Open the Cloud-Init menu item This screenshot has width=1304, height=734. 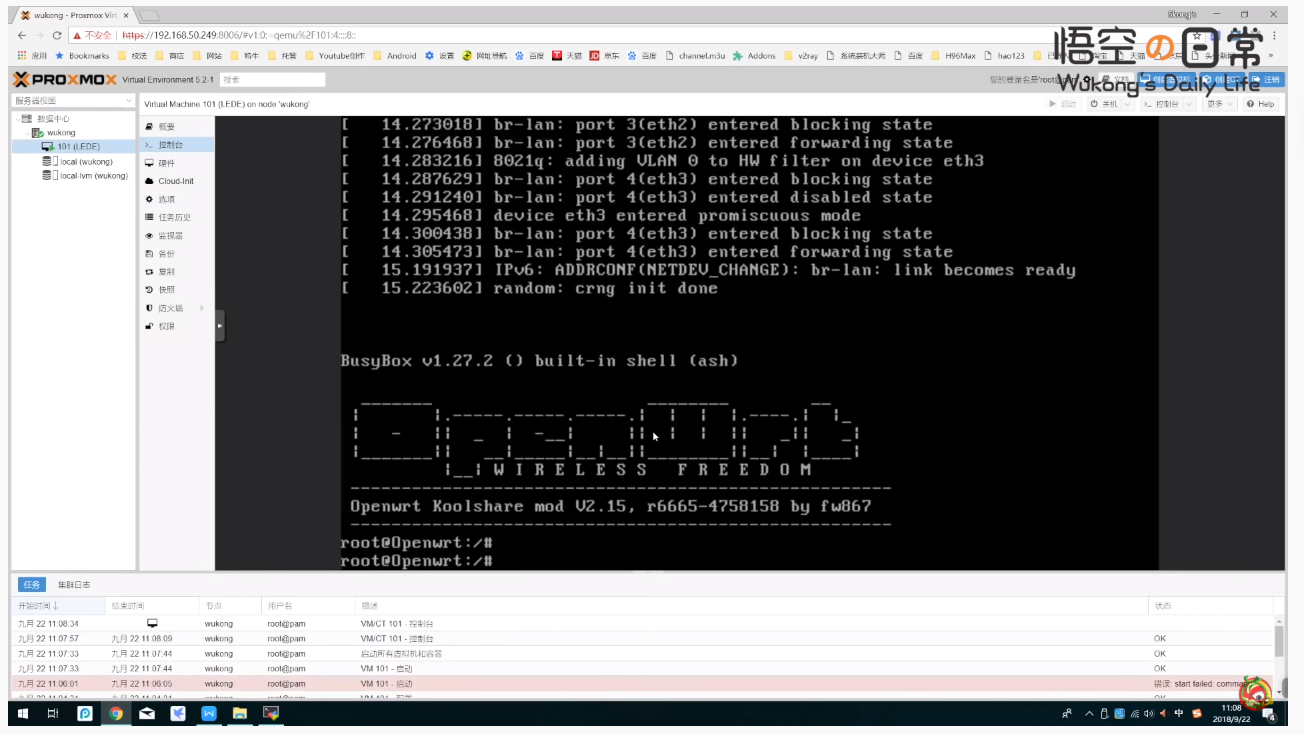tap(175, 181)
